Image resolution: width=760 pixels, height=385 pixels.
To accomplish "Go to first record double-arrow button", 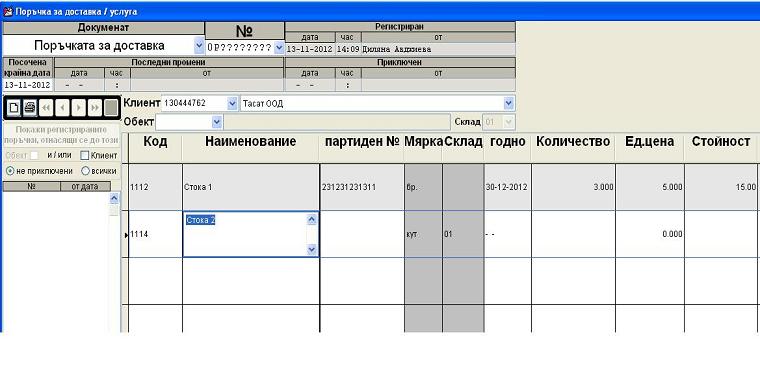I will tap(46, 108).
